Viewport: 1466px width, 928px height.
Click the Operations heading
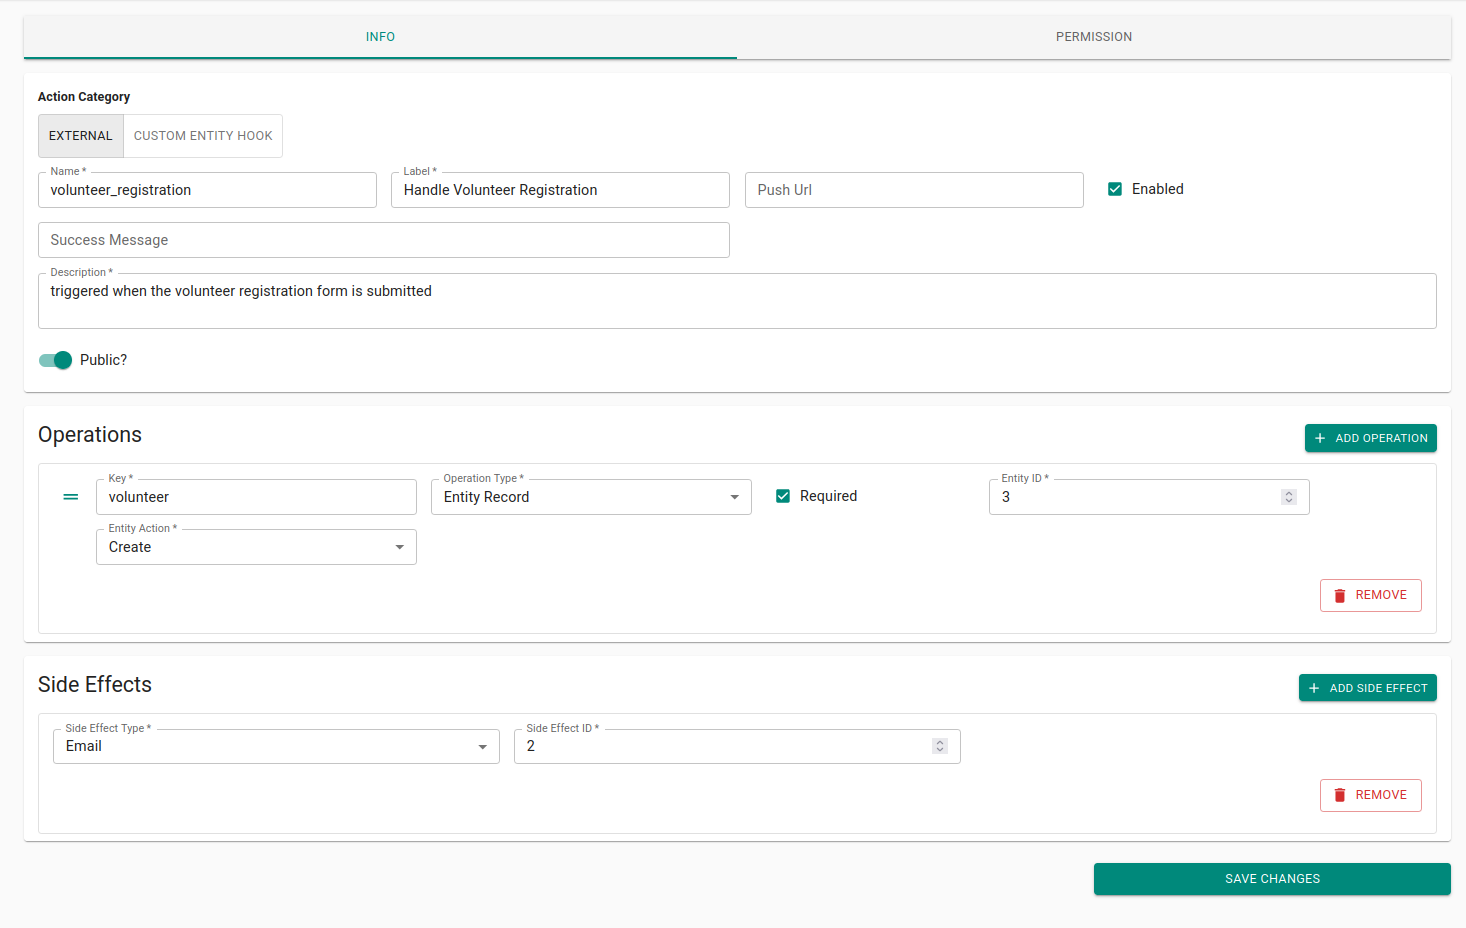pyautogui.click(x=90, y=435)
